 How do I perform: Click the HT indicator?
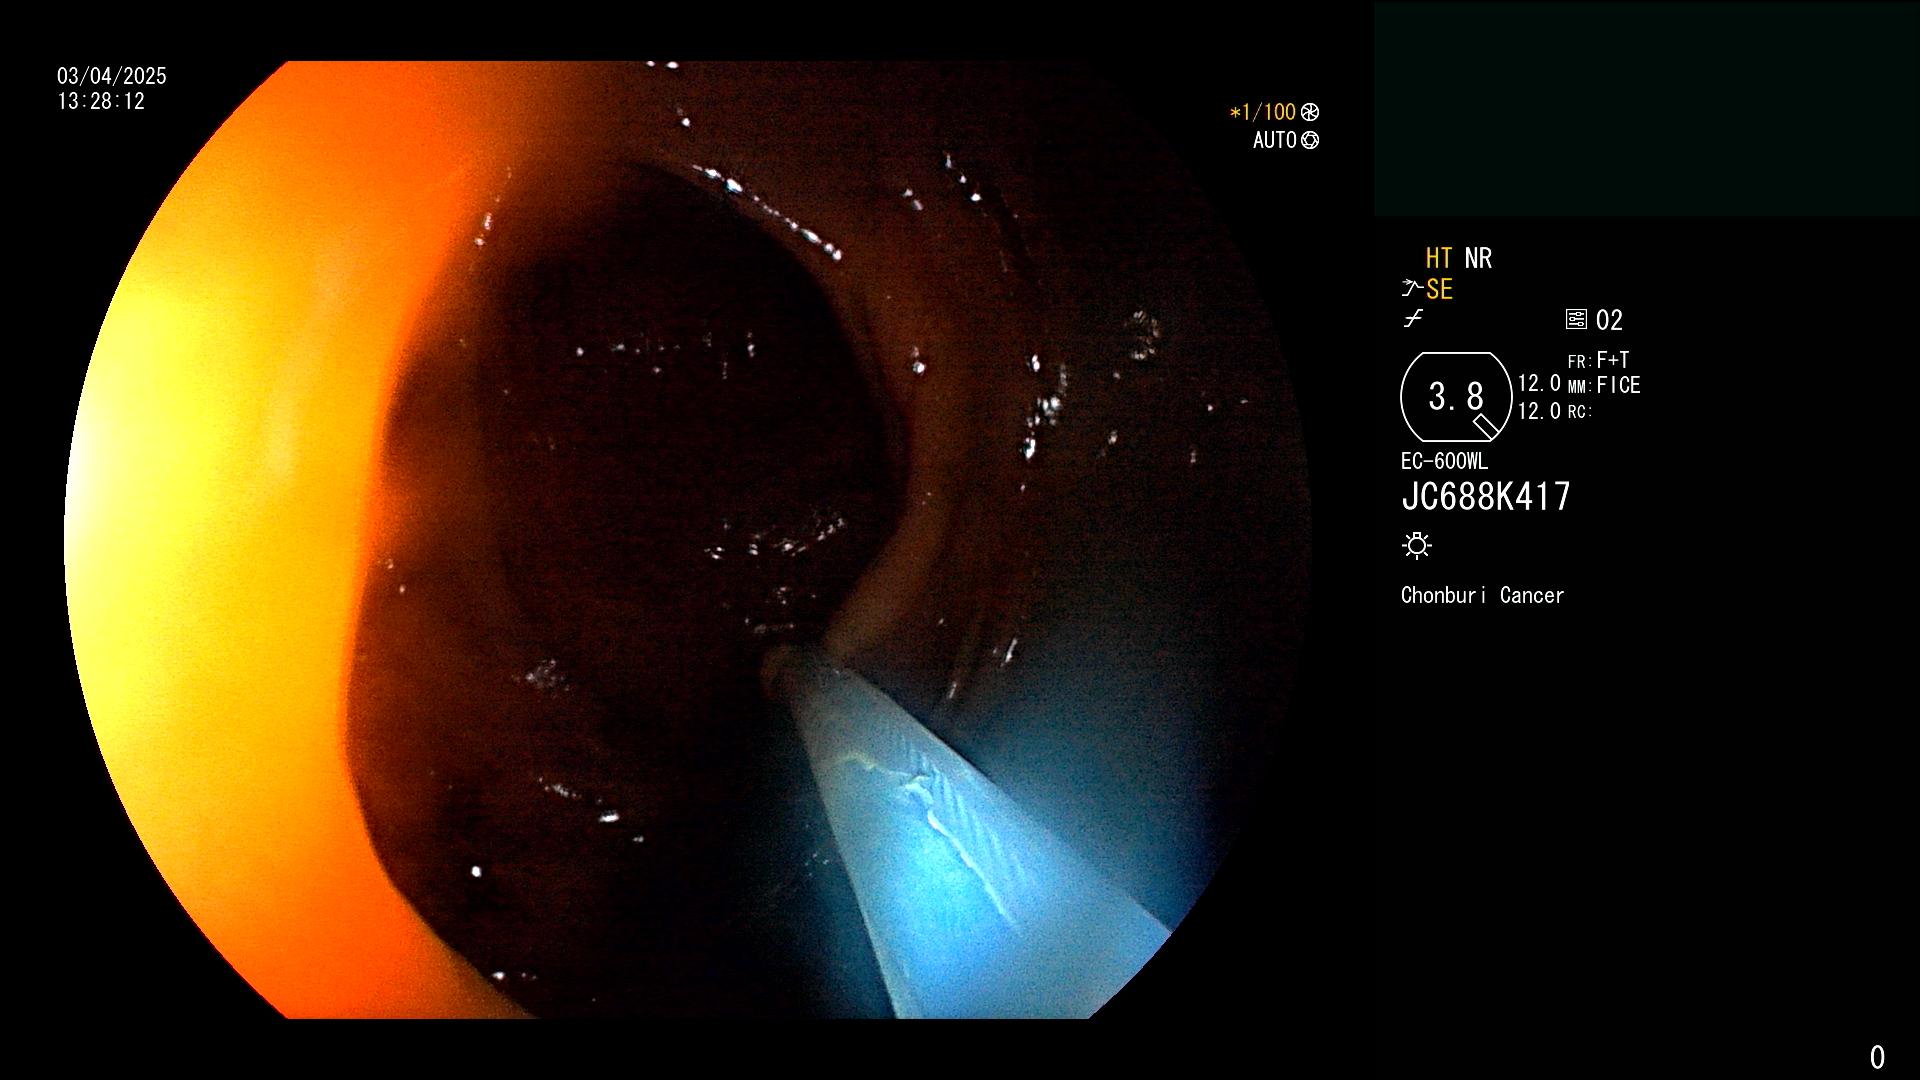tap(1439, 258)
